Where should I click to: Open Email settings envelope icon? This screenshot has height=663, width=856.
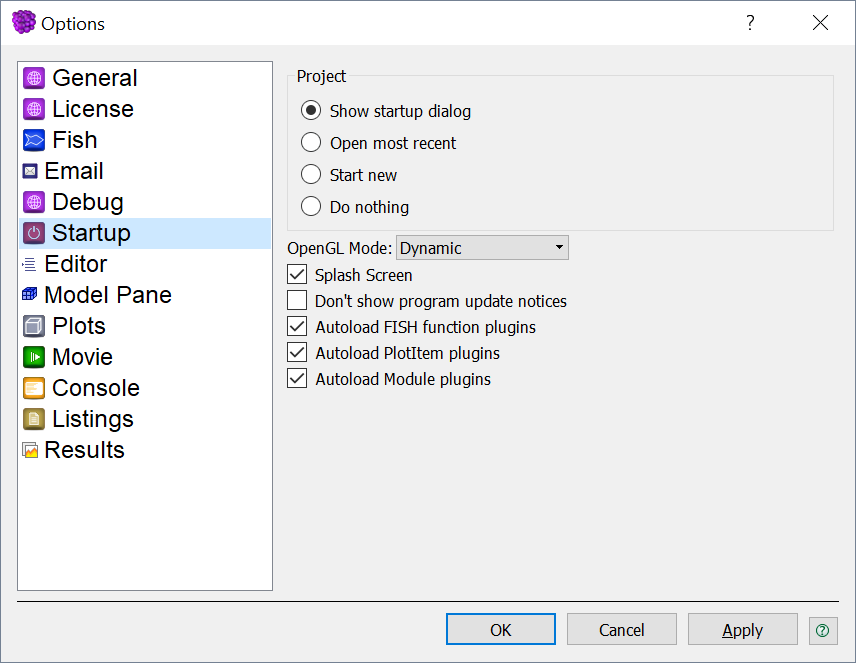(30, 171)
